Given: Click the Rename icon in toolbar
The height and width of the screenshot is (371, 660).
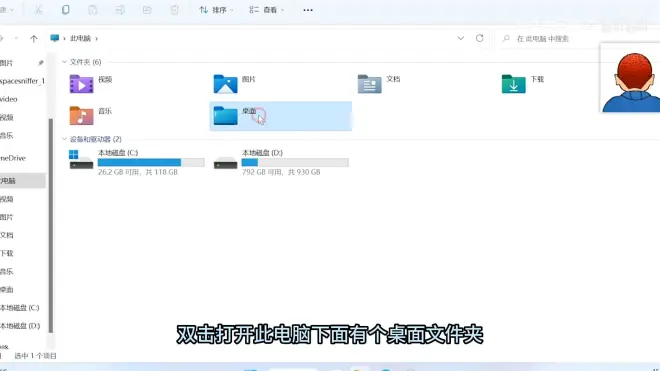Looking at the screenshot, I should pyautogui.click(x=120, y=10).
